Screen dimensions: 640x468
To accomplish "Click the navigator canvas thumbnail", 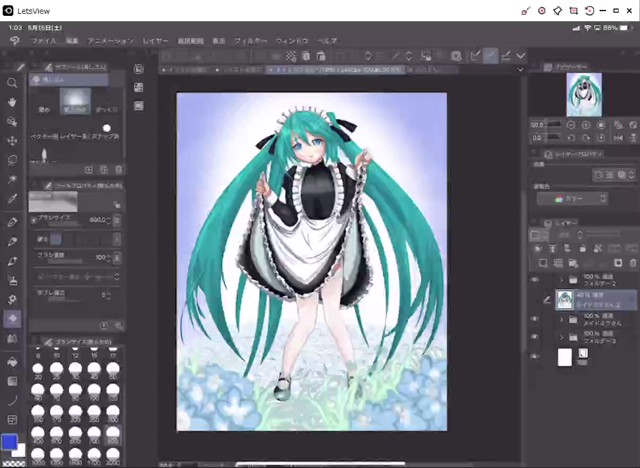I will [584, 95].
